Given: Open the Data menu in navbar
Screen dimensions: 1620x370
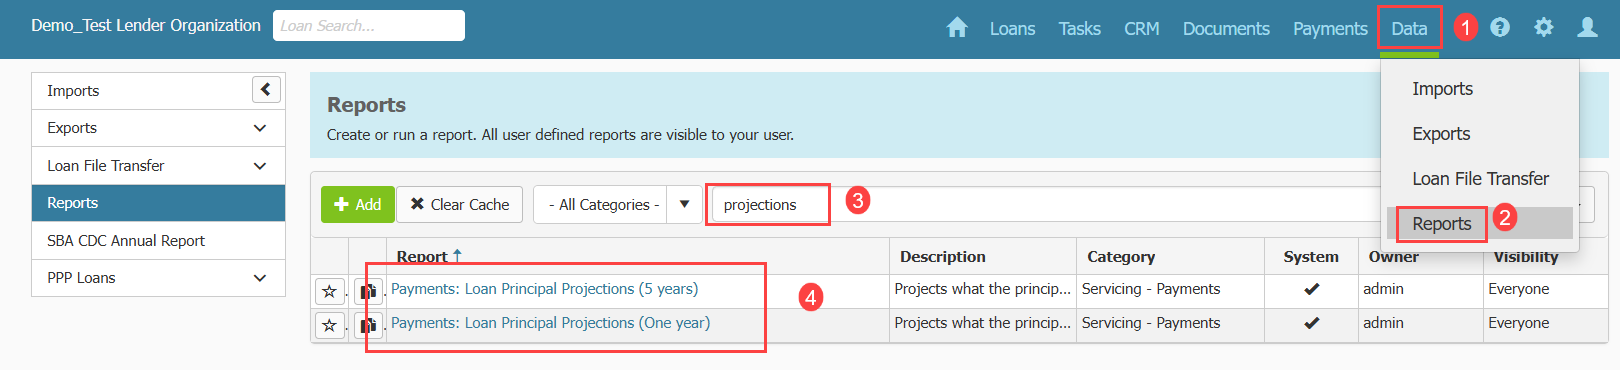Looking at the screenshot, I should click(1409, 29).
